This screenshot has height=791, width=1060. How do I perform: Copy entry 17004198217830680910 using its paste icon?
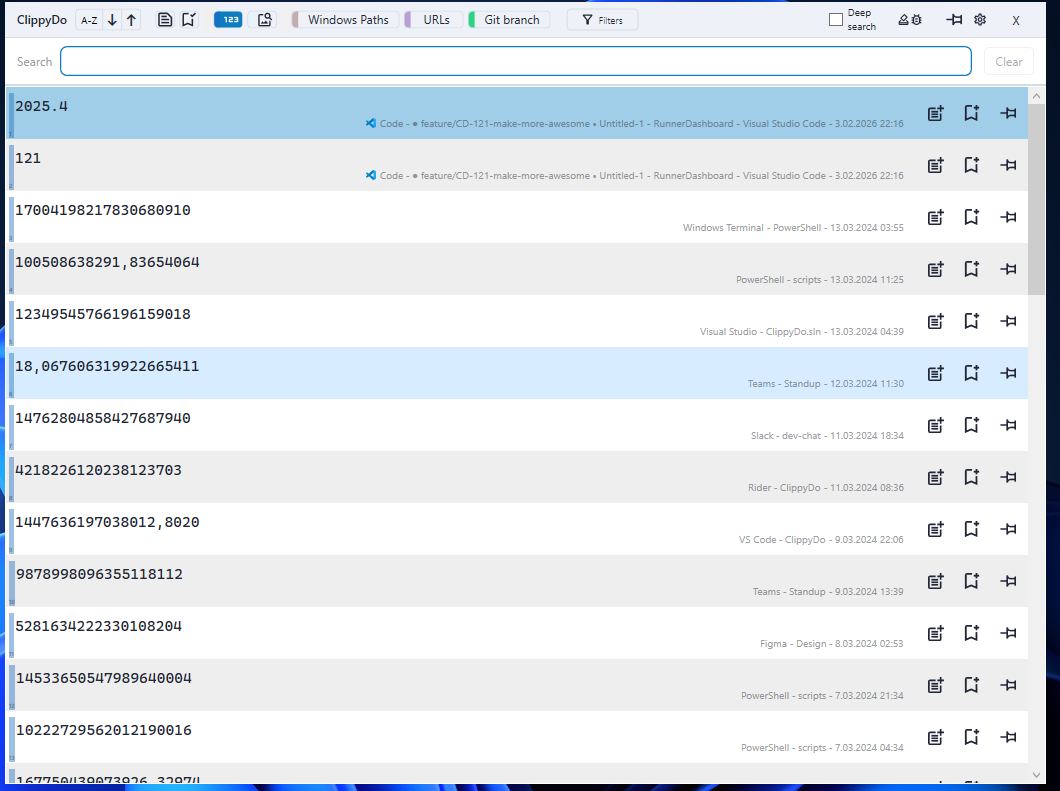pyautogui.click(x=935, y=217)
